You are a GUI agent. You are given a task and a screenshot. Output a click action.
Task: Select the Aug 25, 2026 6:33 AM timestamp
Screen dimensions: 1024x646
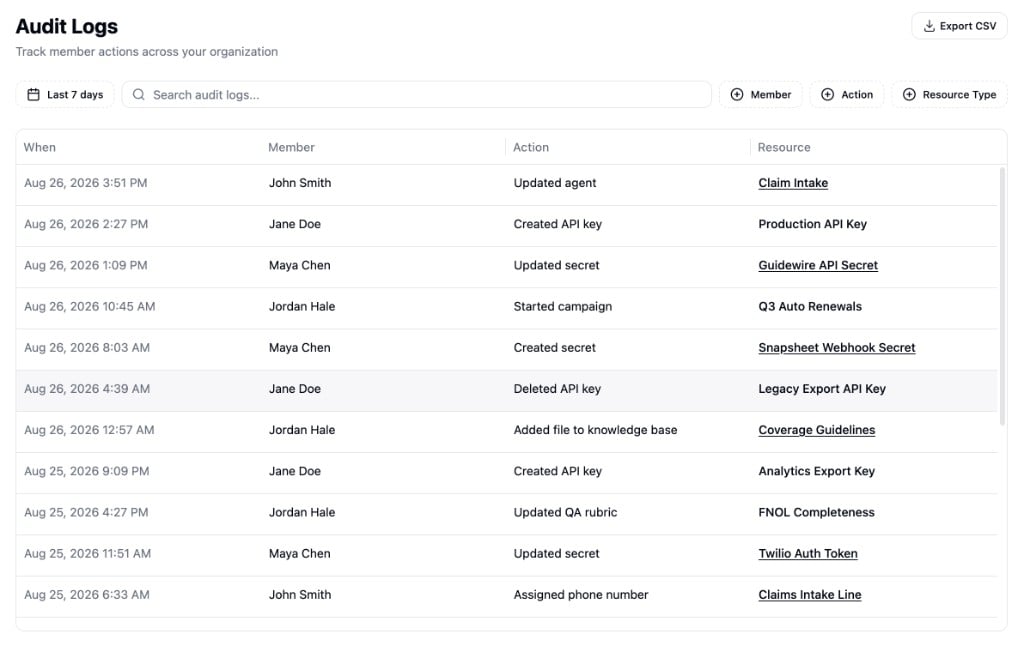[87, 595]
